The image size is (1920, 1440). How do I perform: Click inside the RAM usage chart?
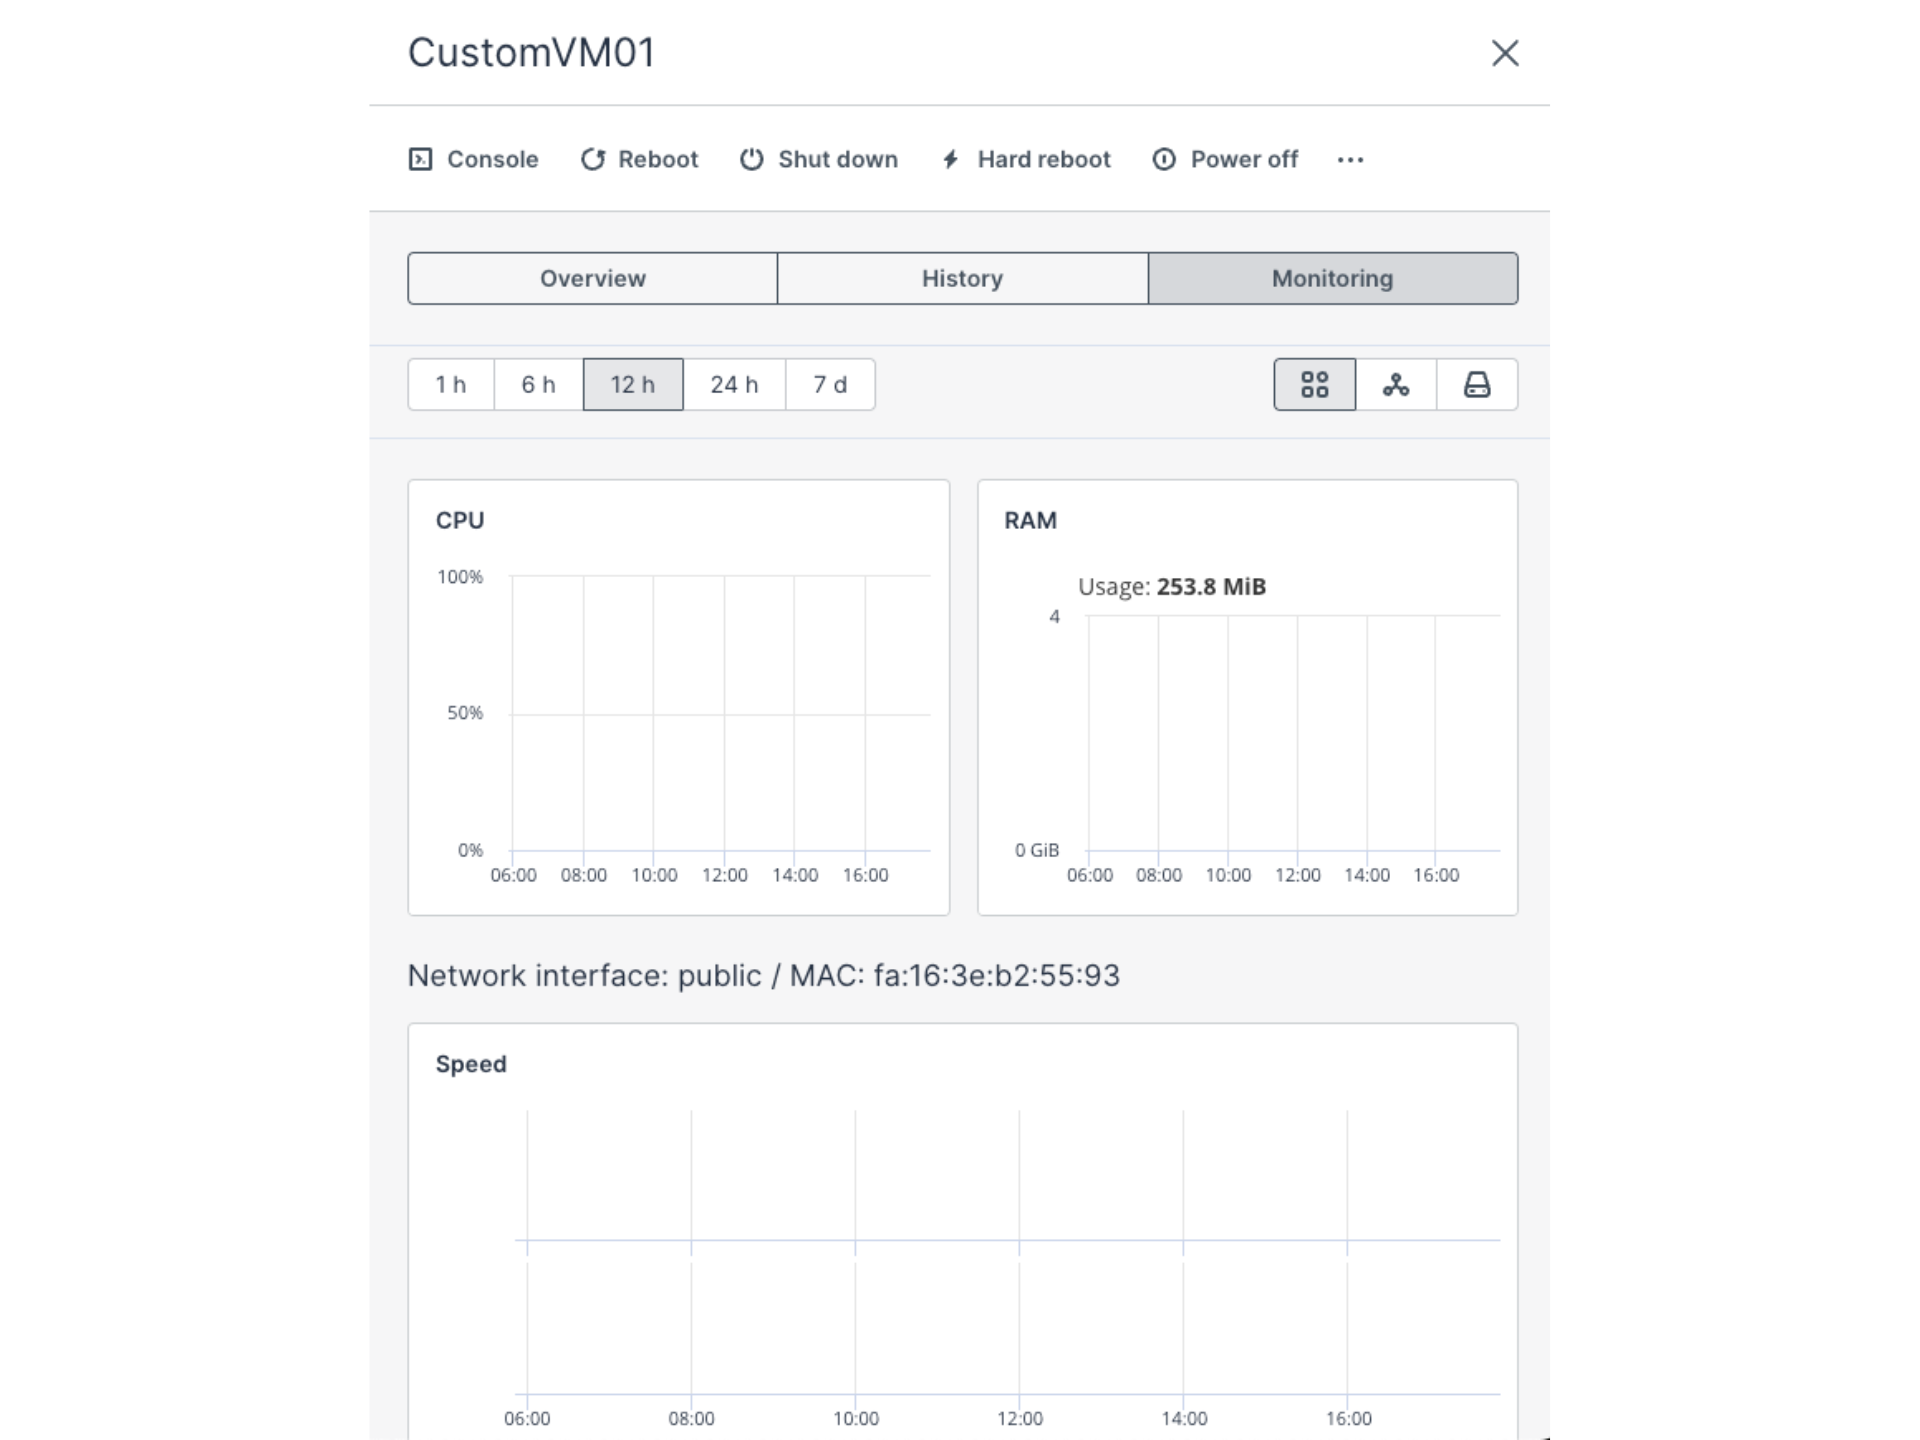coord(1293,733)
